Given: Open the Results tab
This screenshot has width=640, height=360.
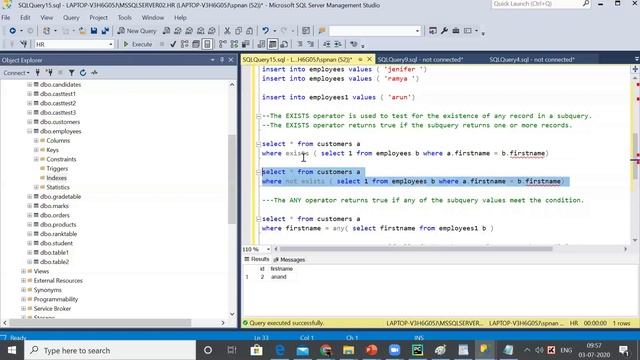Looking at the screenshot, I should (x=257, y=259).
